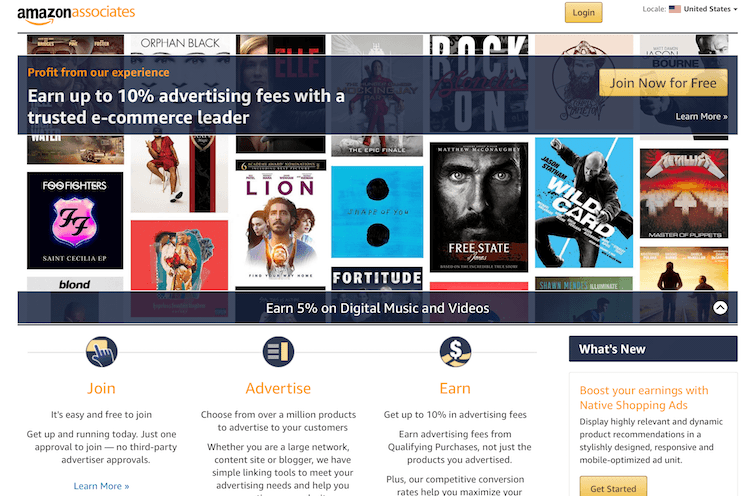Click the United States flag icon
Screen dimensions: 750x496
click(674, 9)
